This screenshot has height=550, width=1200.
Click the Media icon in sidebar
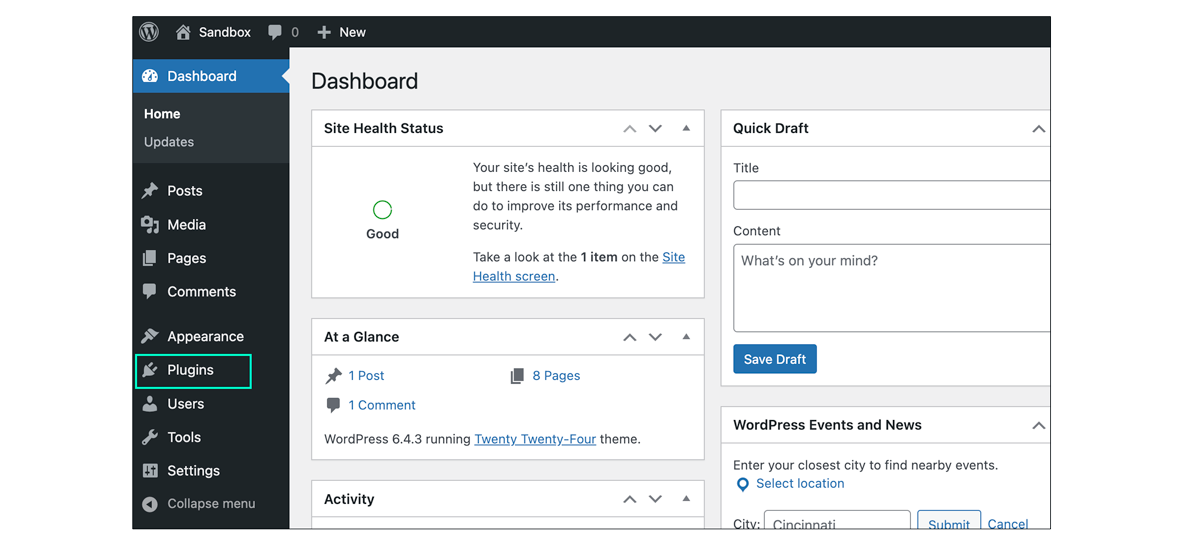[x=150, y=225]
